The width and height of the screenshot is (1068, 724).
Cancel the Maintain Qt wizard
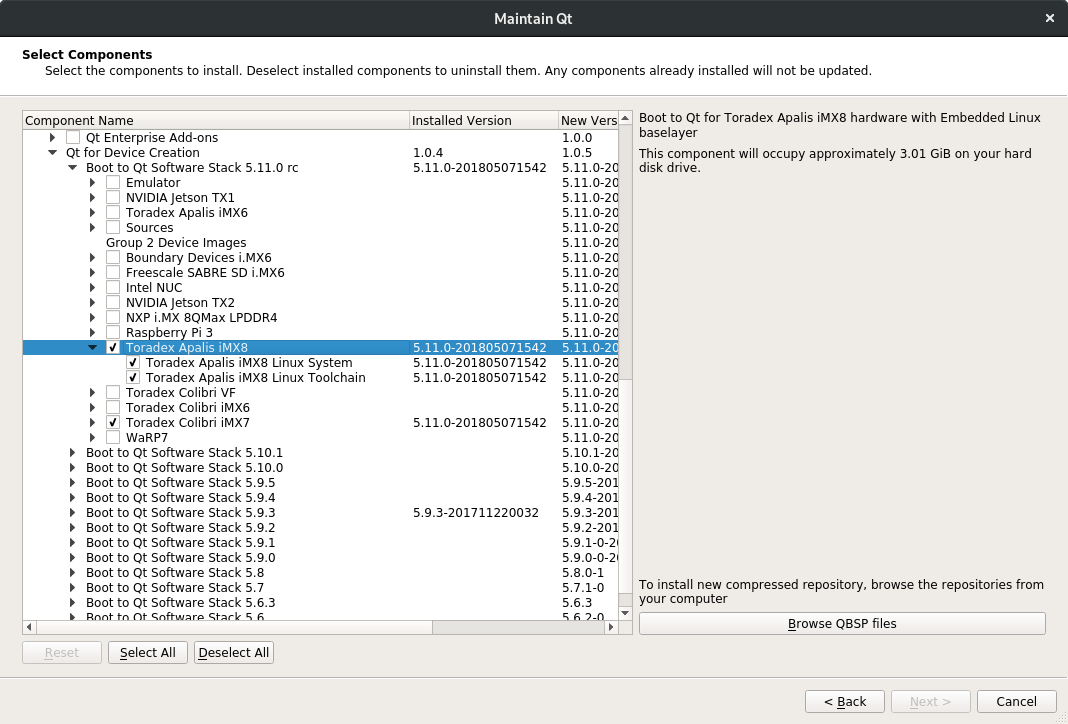pyautogui.click(x=1016, y=702)
